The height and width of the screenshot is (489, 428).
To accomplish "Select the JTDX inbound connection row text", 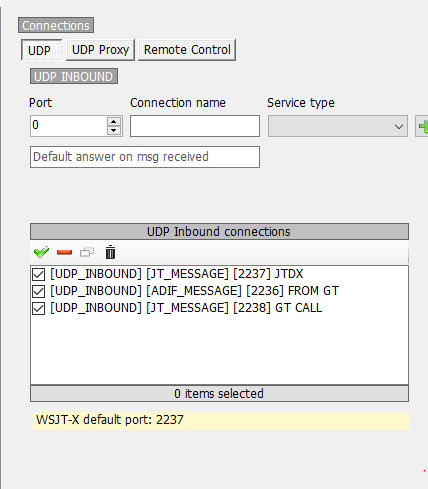I will coord(177,274).
